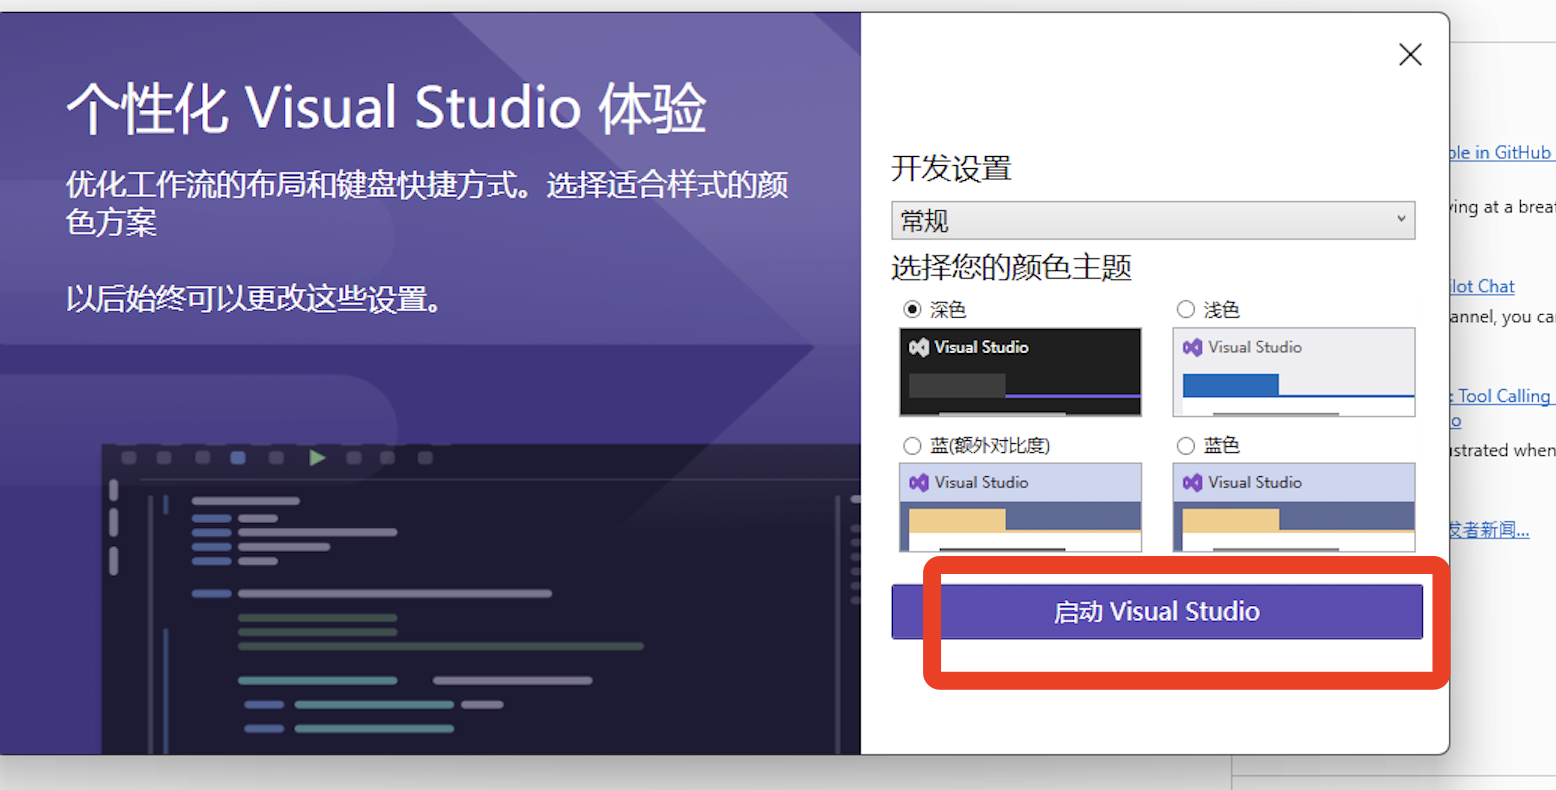Click the 以后始终可以更改这些设置。 text
This screenshot has height=790, width=1556.
pos(254,298)
